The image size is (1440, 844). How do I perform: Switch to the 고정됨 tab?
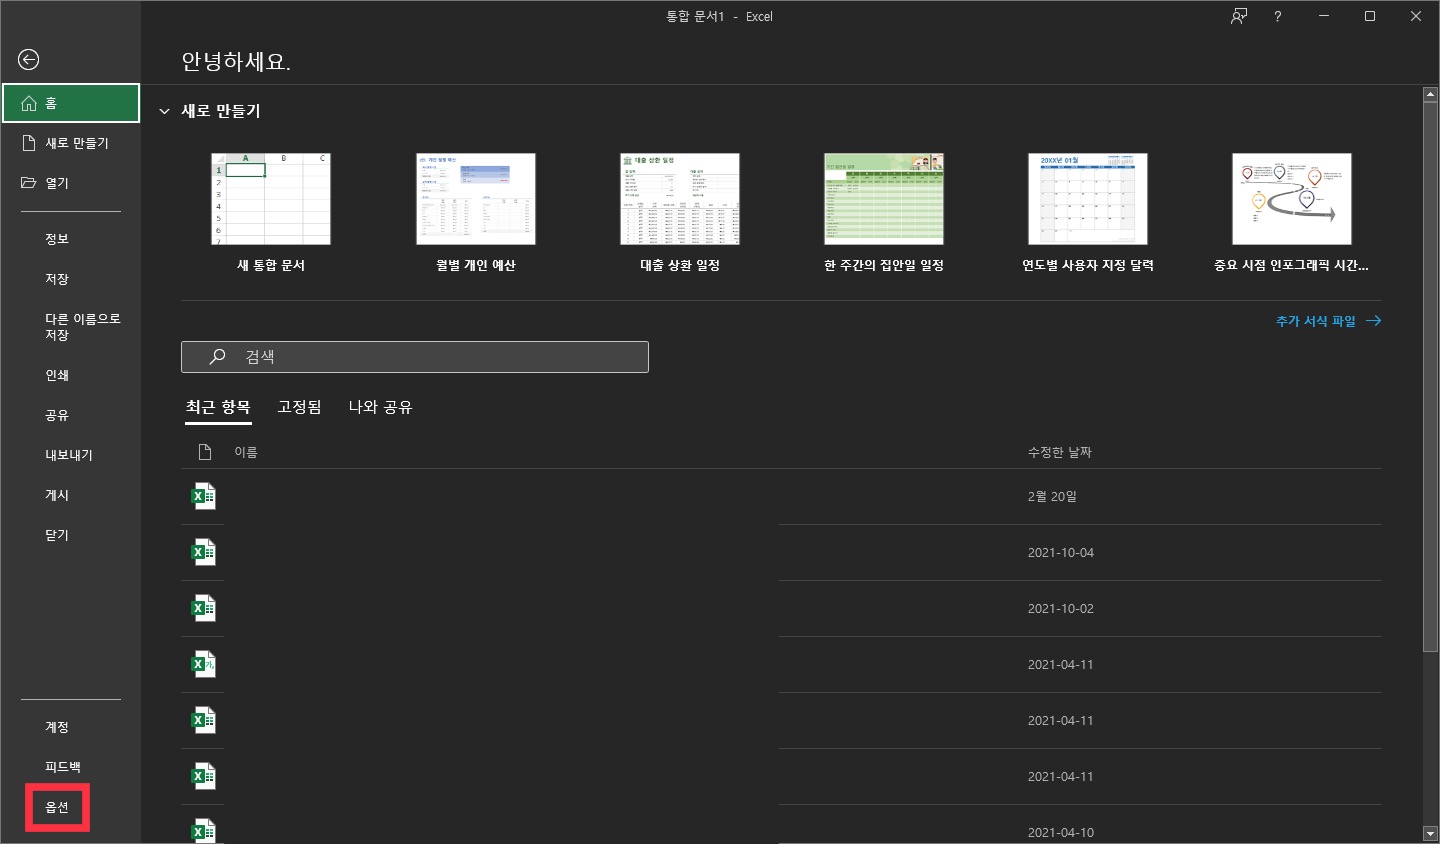299,407
